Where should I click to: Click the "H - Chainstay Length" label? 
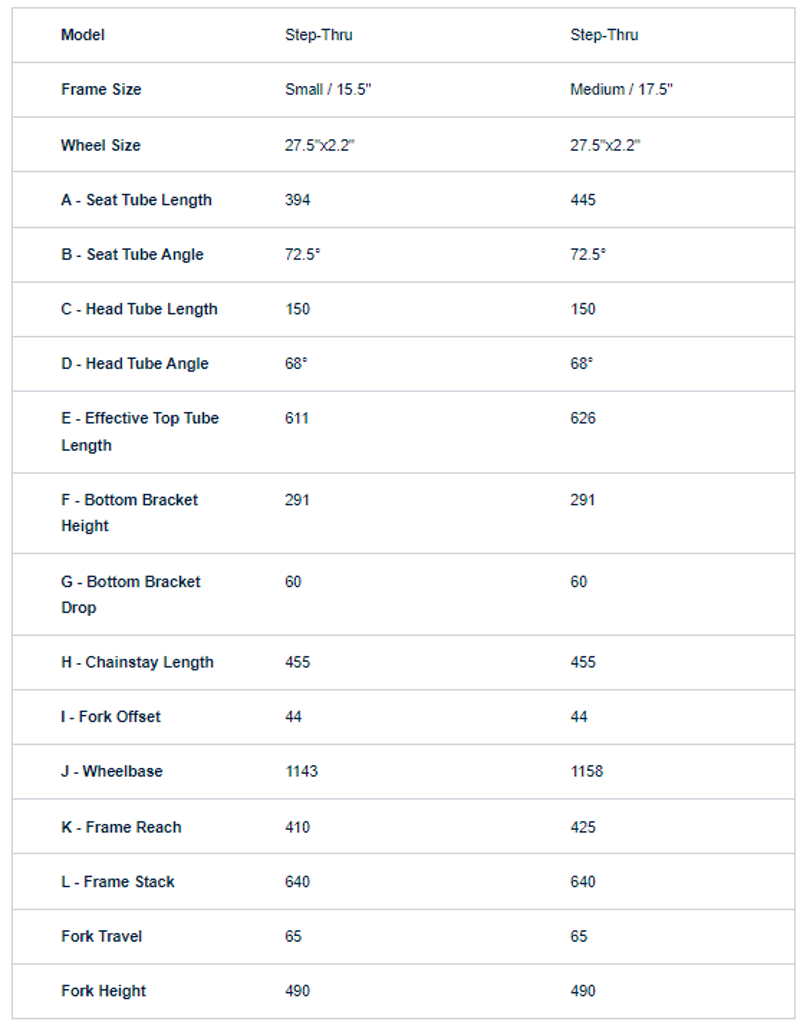click(137, 662)
